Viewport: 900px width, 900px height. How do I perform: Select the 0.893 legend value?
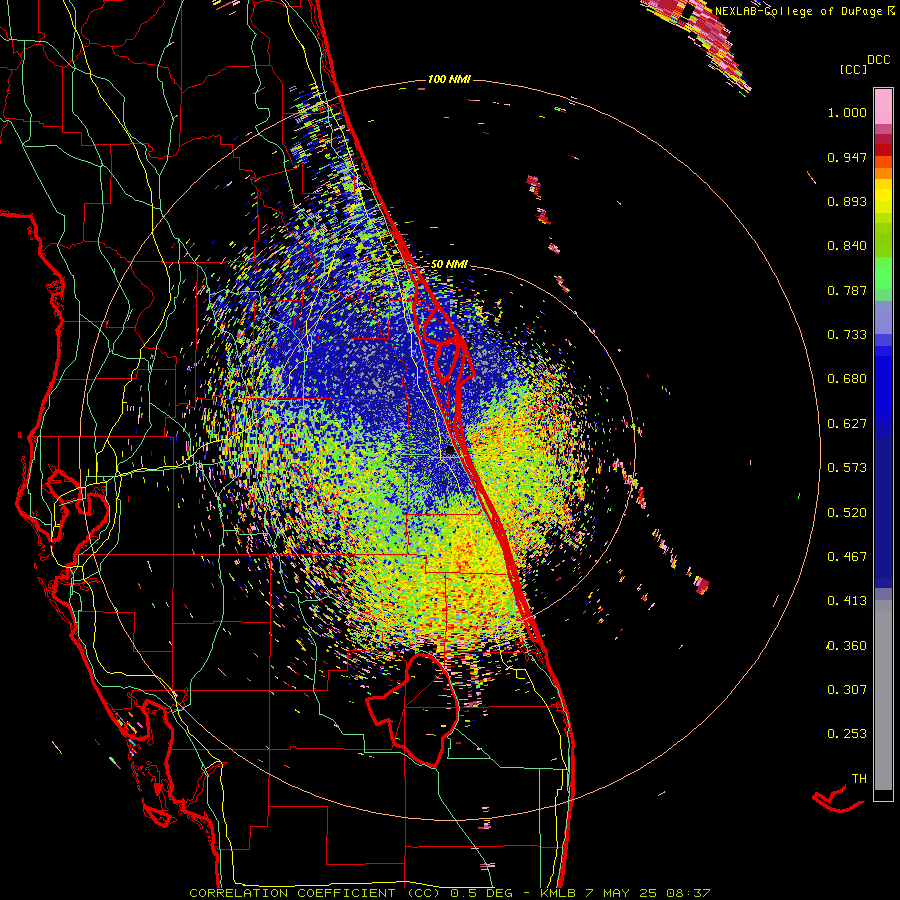tap(847, 201)
